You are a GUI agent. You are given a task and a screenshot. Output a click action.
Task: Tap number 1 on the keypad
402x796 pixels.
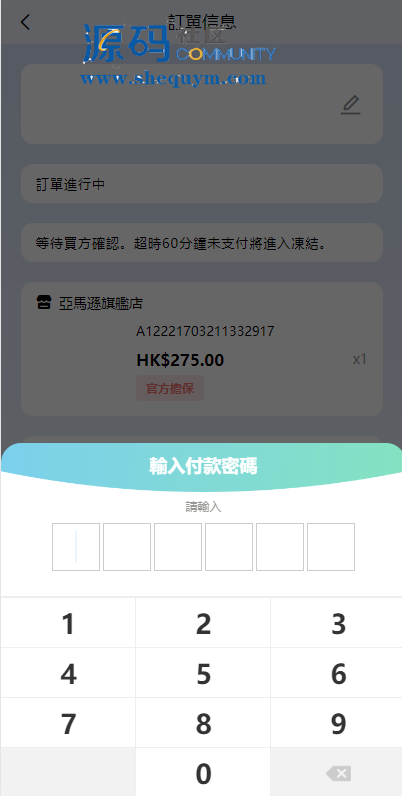pyautogui.click(x=68, y=624)
